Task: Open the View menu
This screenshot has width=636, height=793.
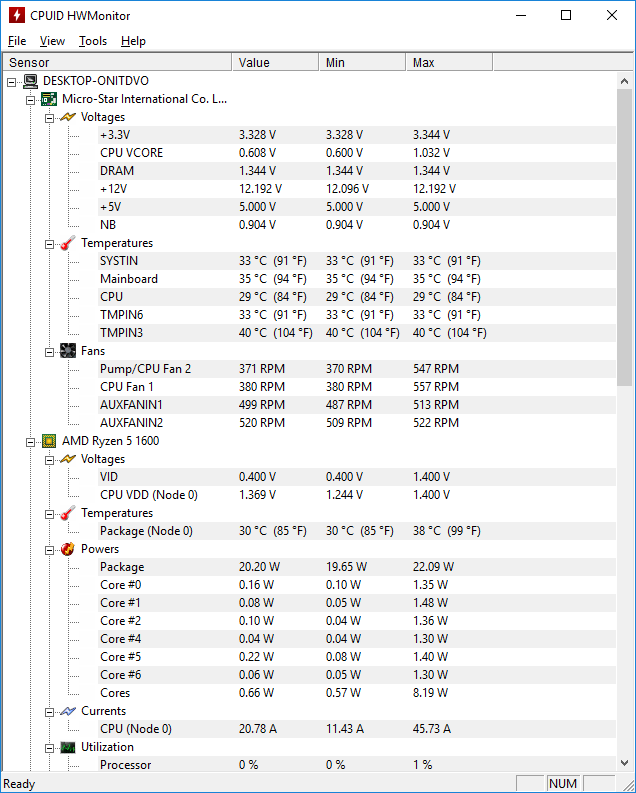Action: [x=52, y=41]
